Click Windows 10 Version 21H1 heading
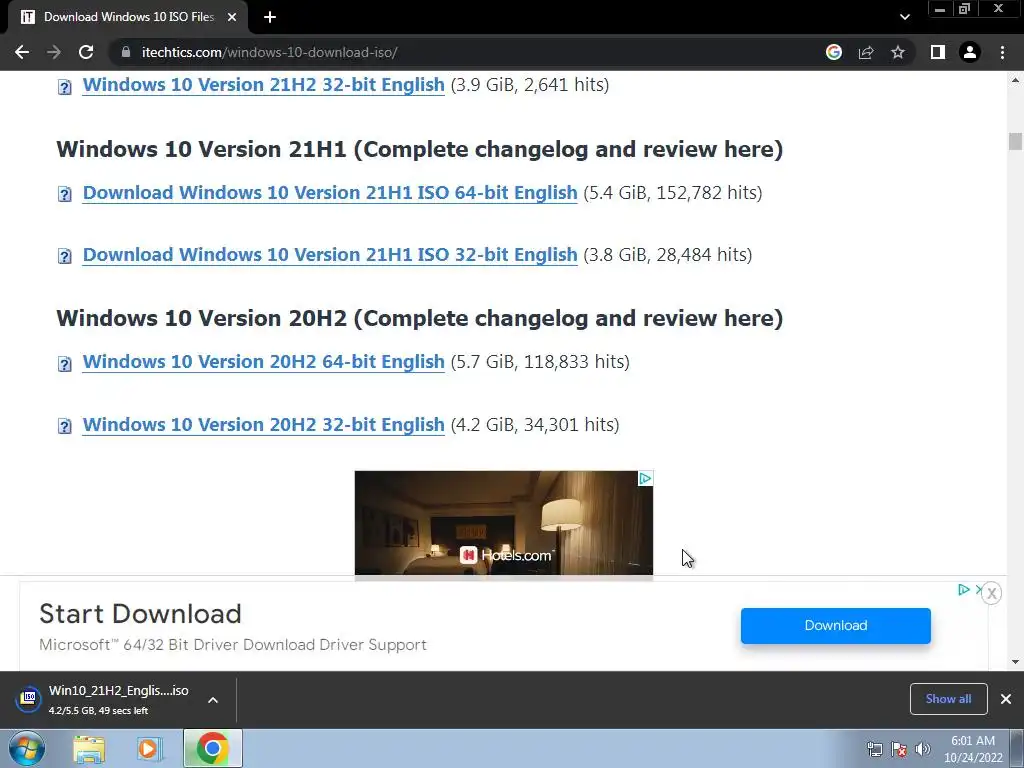 [x=419, y=149]
